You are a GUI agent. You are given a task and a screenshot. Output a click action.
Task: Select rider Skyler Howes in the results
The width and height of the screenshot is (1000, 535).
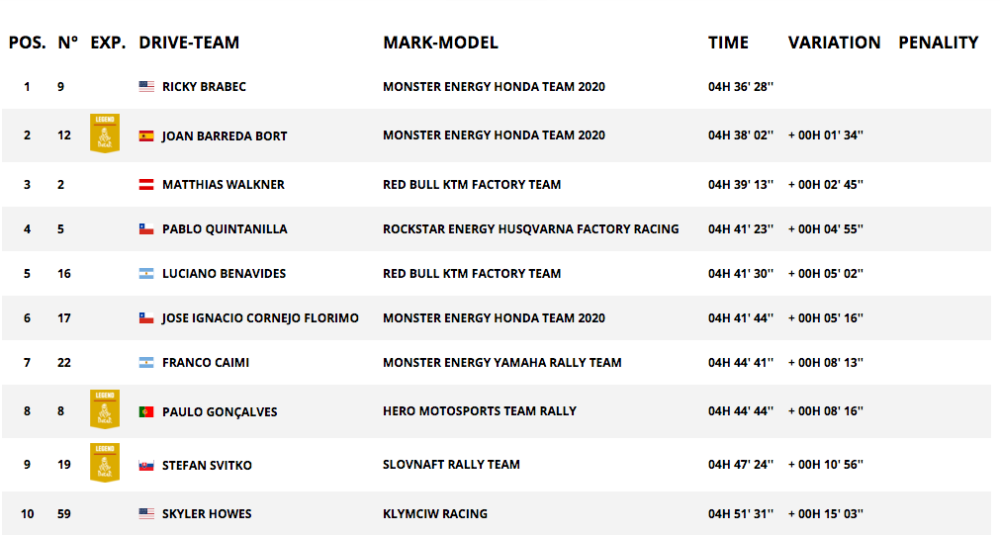click(x=207, y=514)
